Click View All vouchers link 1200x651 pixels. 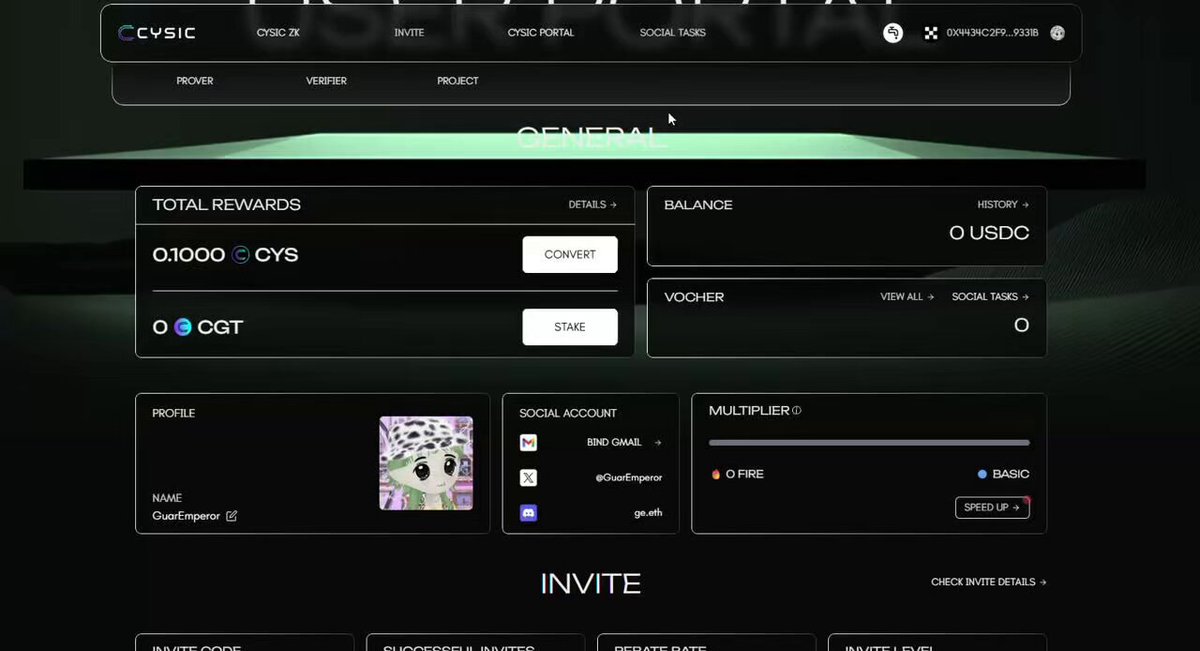[907, 297]
